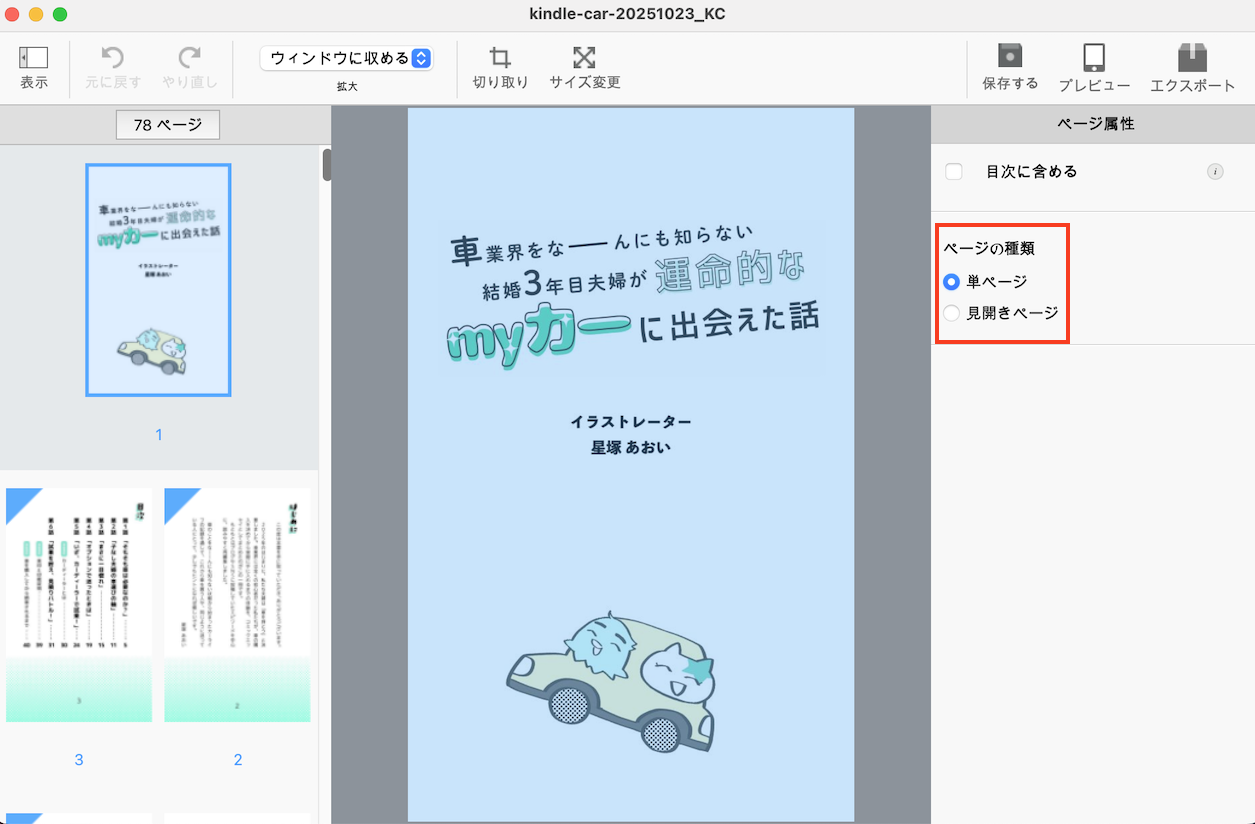Viewport: 1255px width, 824px height.
Task: Select the 見開きページ radio button
Action: (x=952, y=313)
